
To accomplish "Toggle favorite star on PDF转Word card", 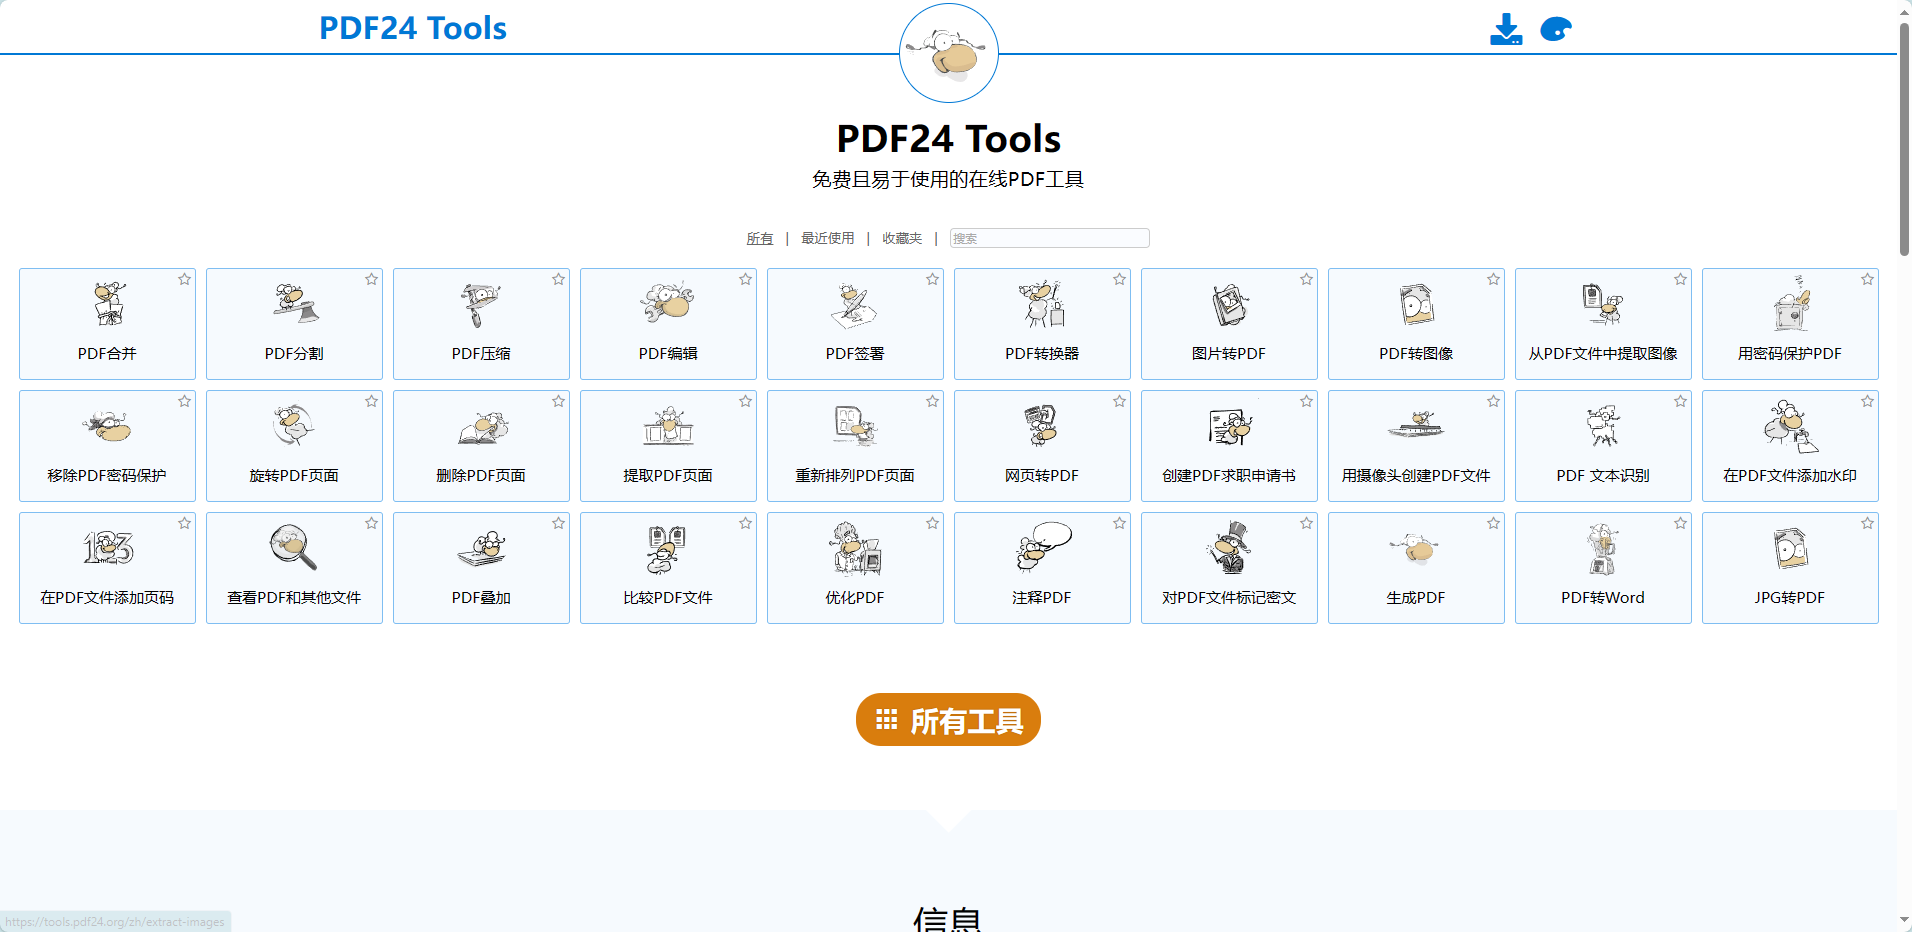I will 1681,524.
